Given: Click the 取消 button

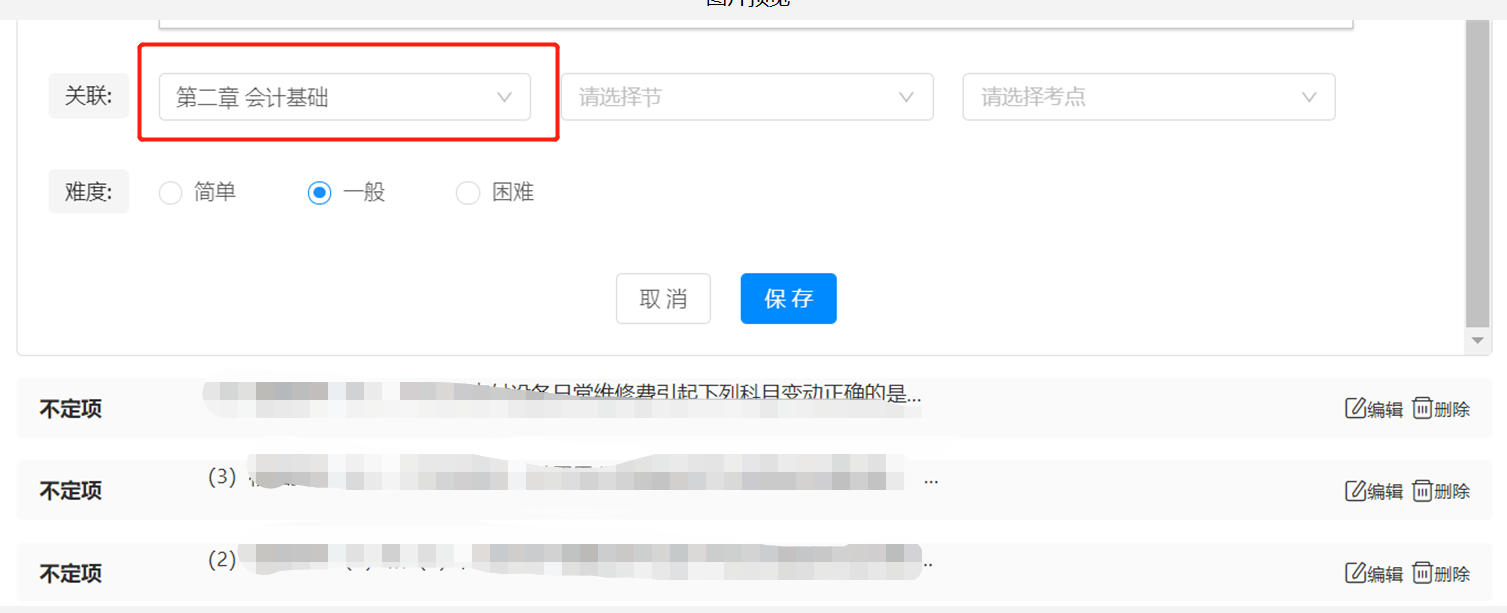Looking at the screenshot, I should [663, 299].
